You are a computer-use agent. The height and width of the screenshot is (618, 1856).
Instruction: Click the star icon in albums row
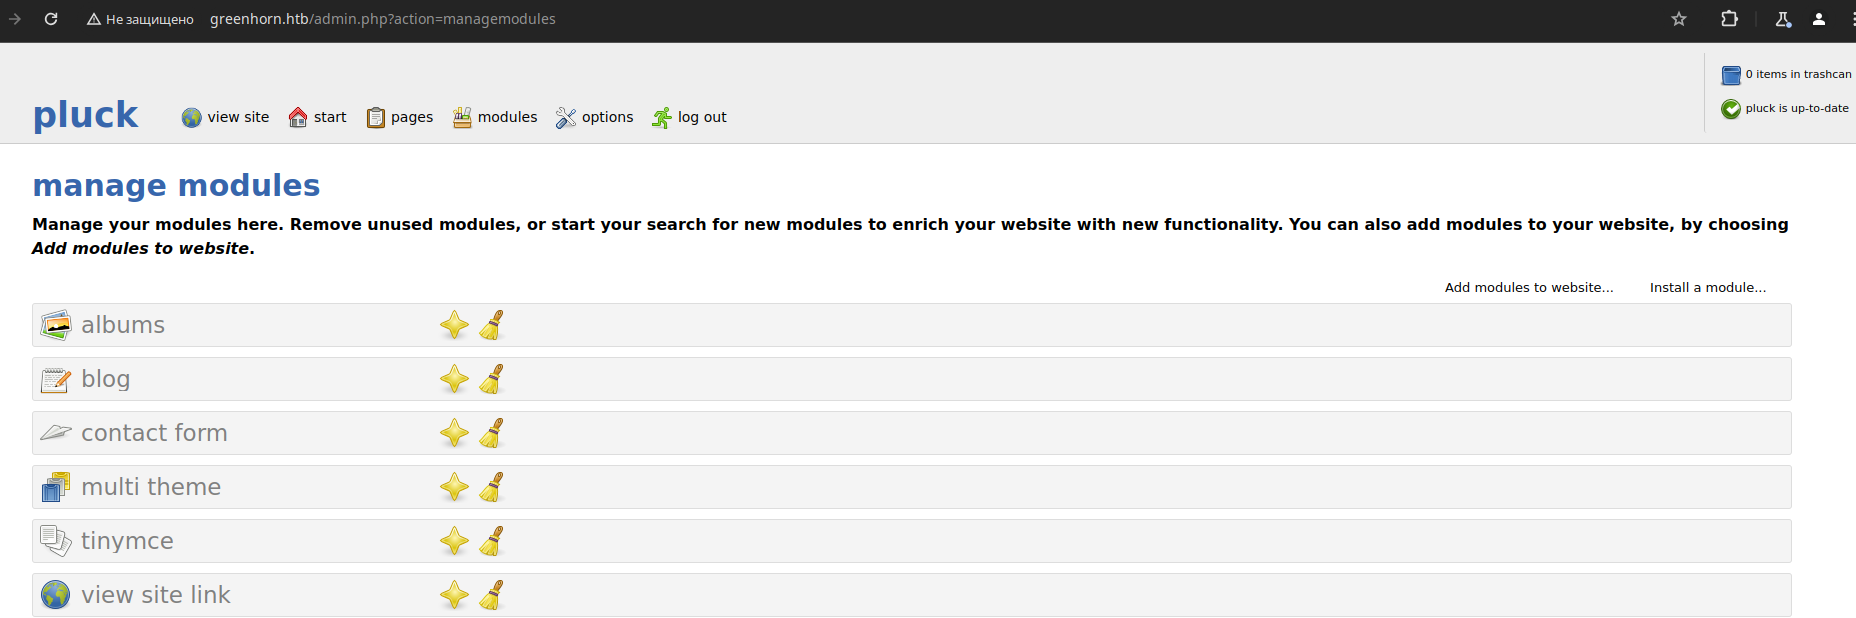click(x=454, y=325)
